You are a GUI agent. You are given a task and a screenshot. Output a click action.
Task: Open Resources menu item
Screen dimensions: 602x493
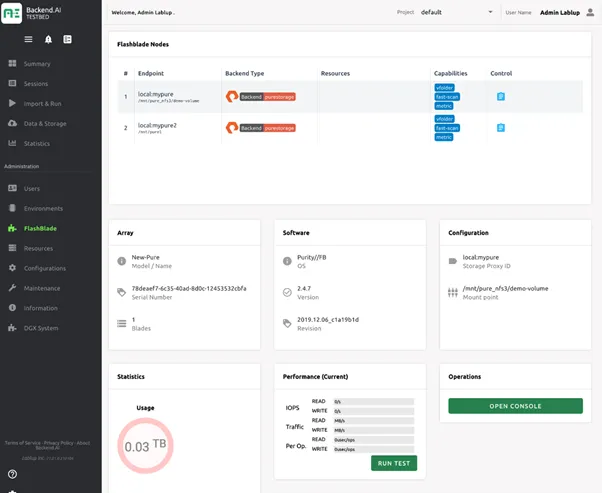coord(38,248)
